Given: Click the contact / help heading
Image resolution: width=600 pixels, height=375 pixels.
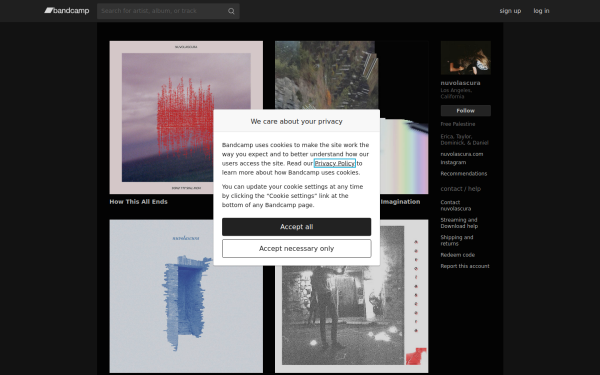Looking at the screenshot, I should 461,189.
